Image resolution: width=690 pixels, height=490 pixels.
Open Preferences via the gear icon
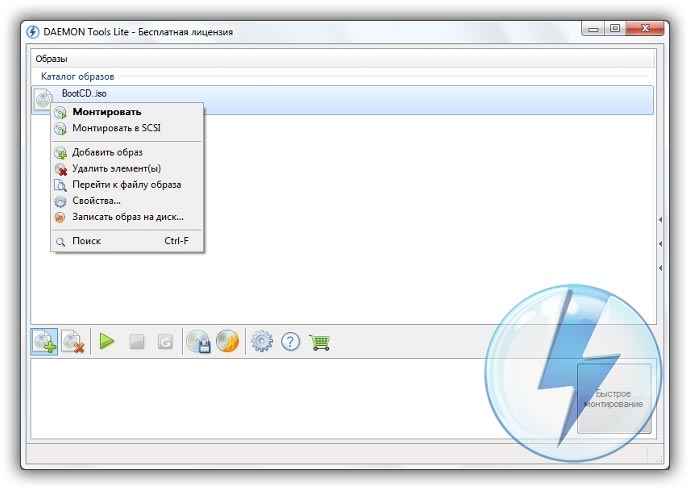pos(262,341)
